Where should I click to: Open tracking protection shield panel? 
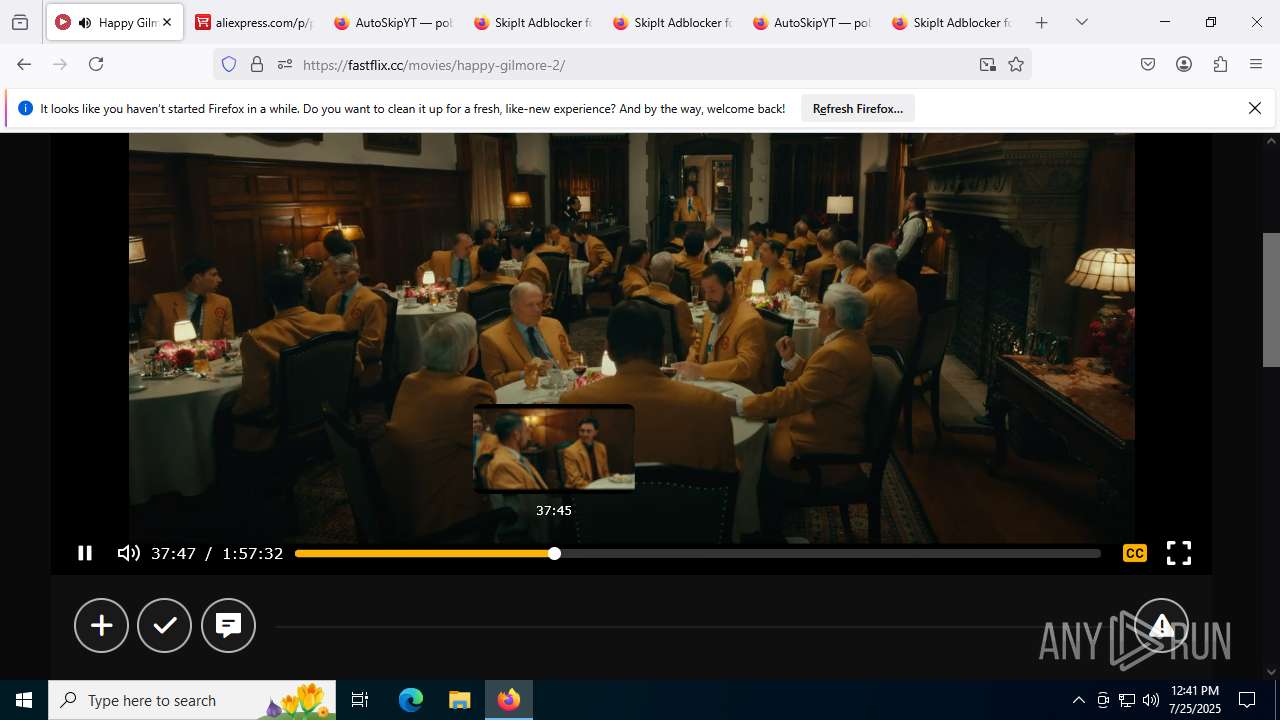point(229,64)
